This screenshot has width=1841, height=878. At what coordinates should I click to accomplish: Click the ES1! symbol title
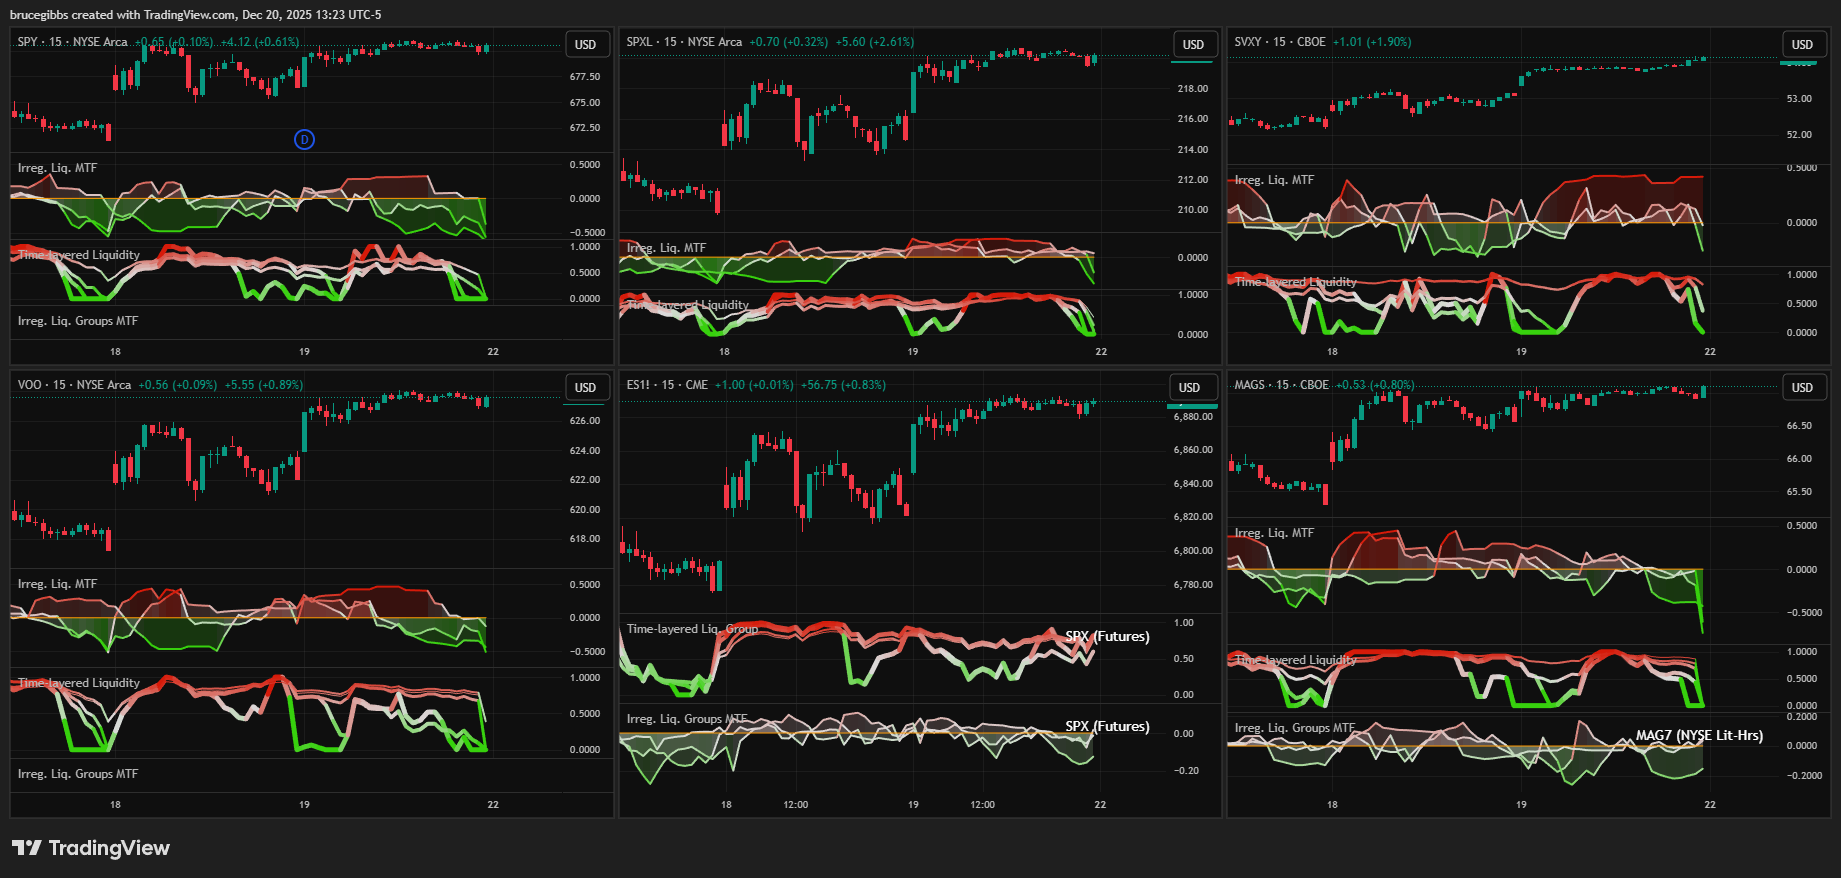(x=638, y=385)
